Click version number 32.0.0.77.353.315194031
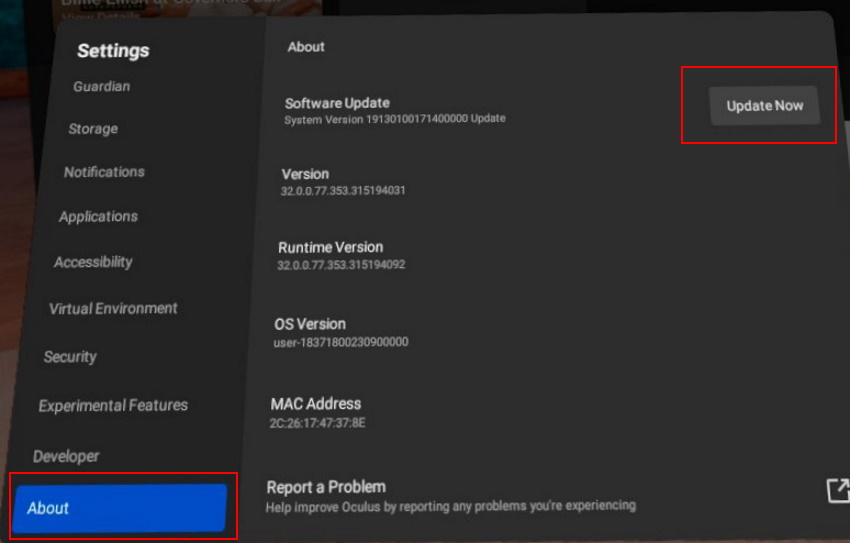The image size is (850, 543). pos(343,191)
